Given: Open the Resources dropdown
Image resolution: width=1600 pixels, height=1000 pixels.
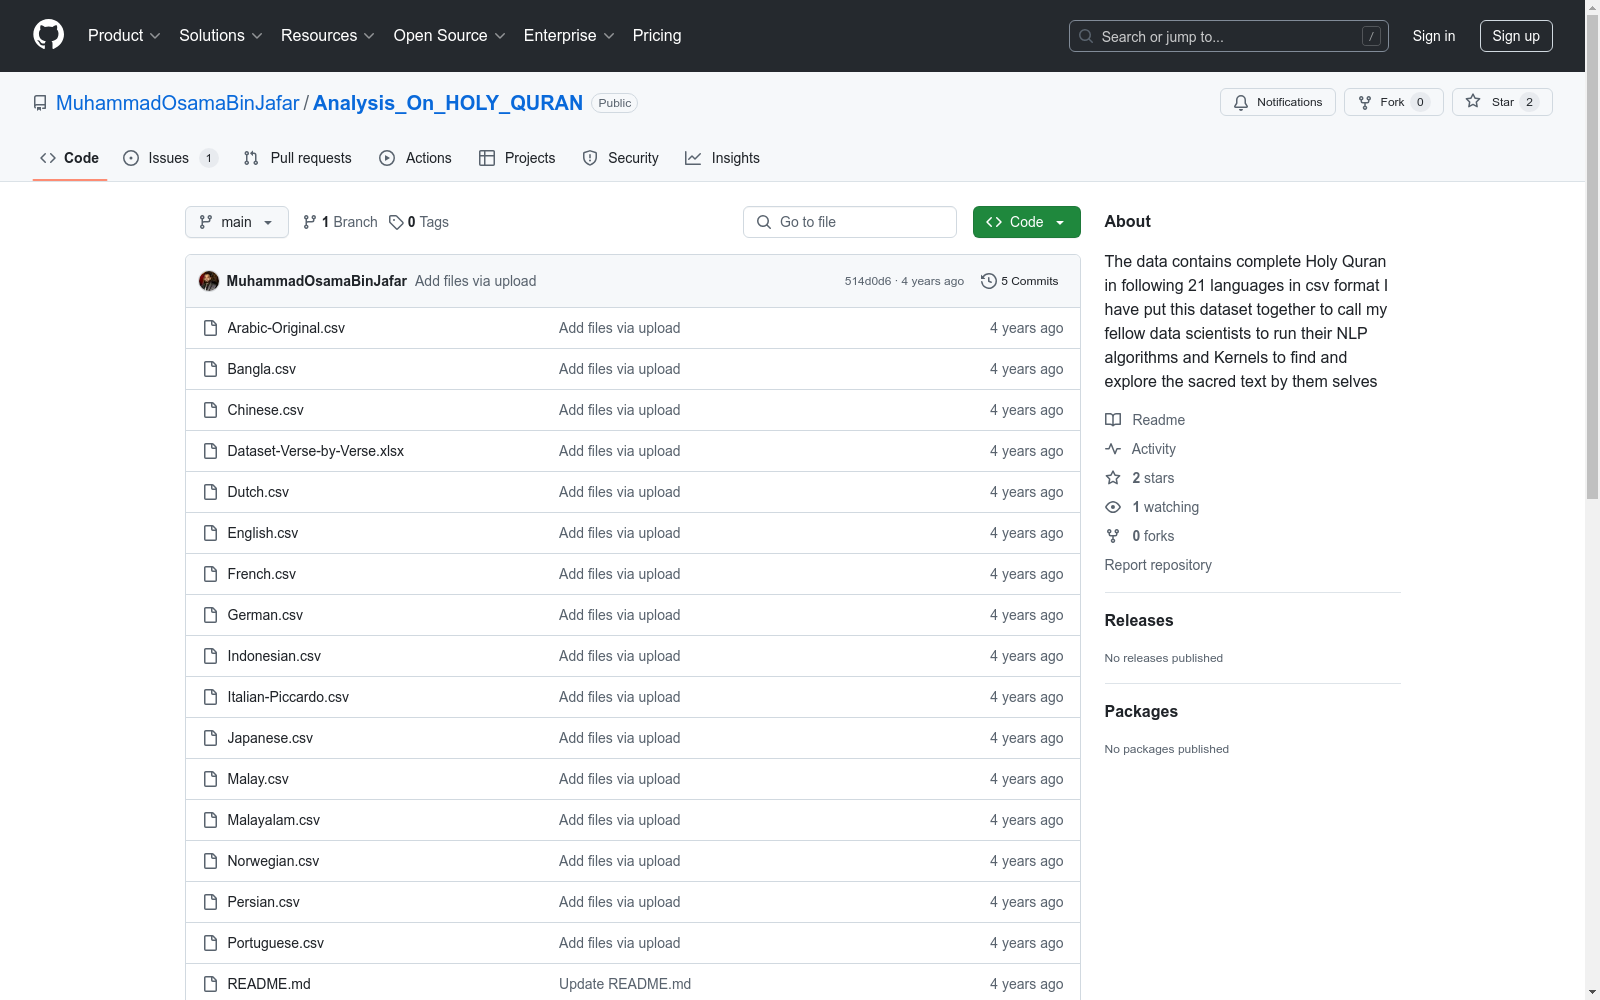Looking at the screenshot, I should tap(328, 35).
